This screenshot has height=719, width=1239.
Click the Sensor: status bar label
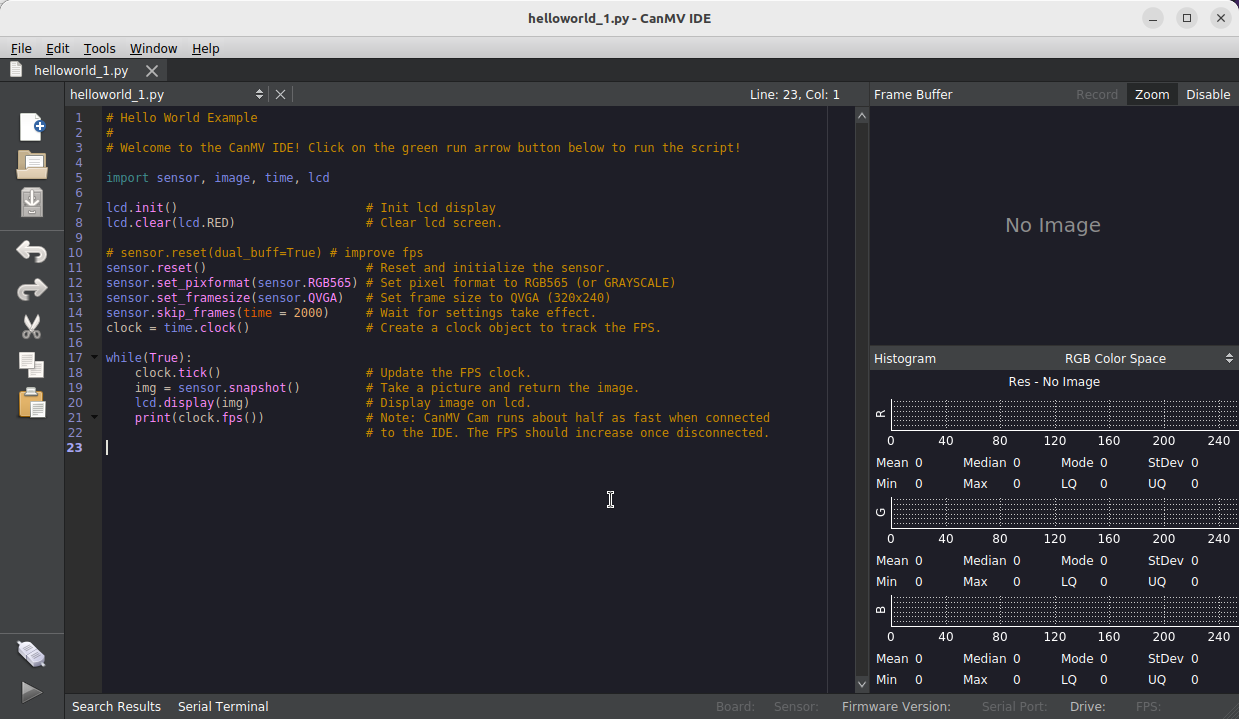tap(796, 706)
